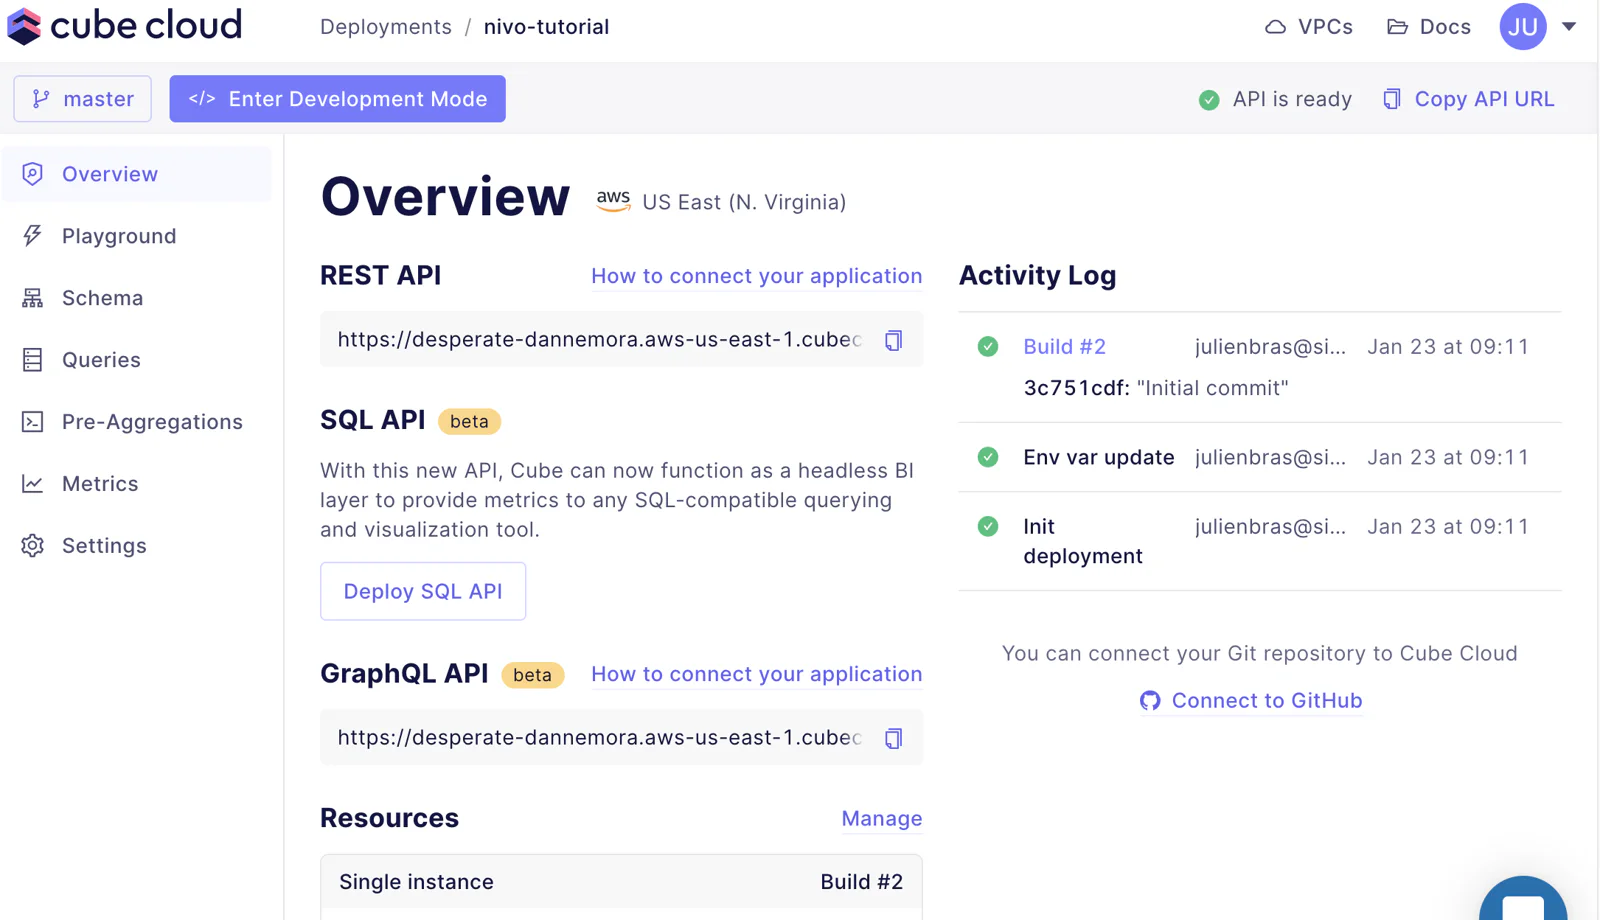Click the Queries list icon
The height and width of the screenshot is (920, 1600).
[33, 360]
